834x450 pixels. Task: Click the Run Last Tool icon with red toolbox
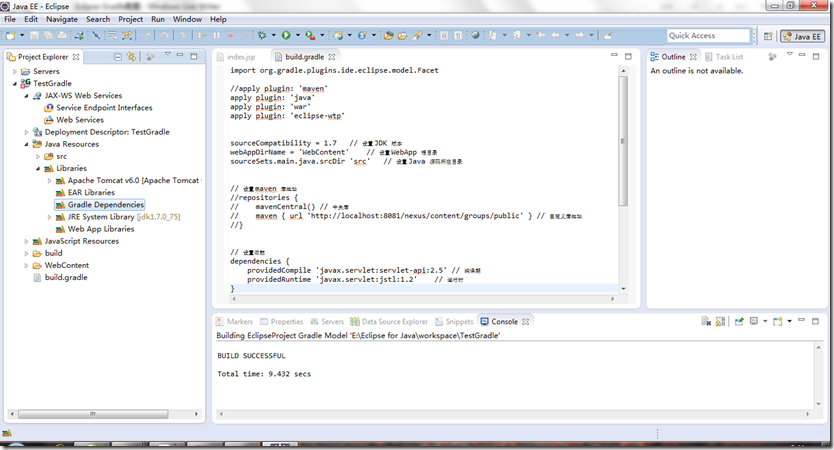310,36
